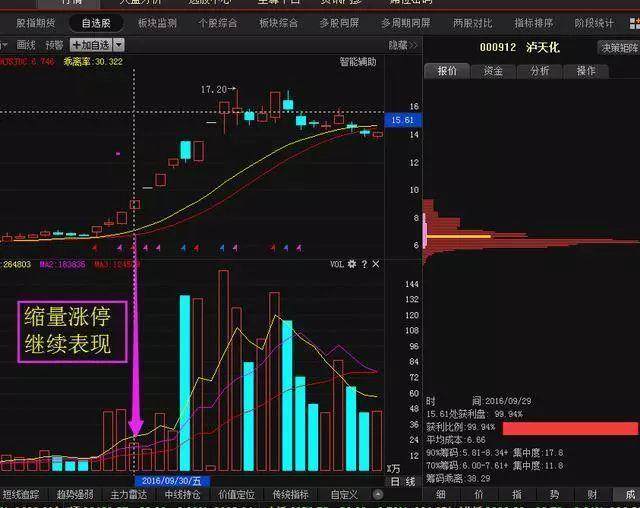Open the orange grid layout icon
The width and height of the screenshot is (640, 508).
point(634,23)
